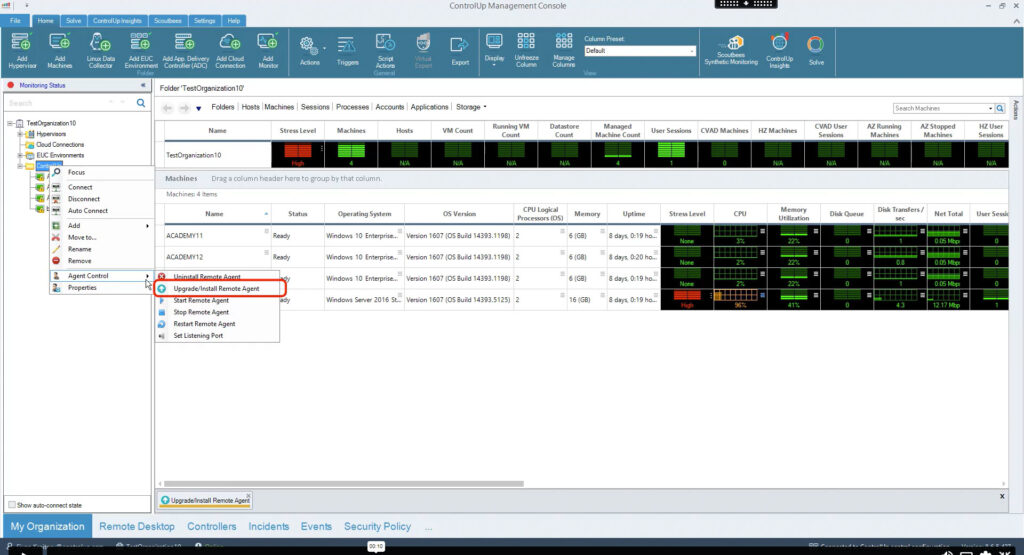
Task: Click the Add Hypervisor ribbon icon
Action: tap(24, 50)
